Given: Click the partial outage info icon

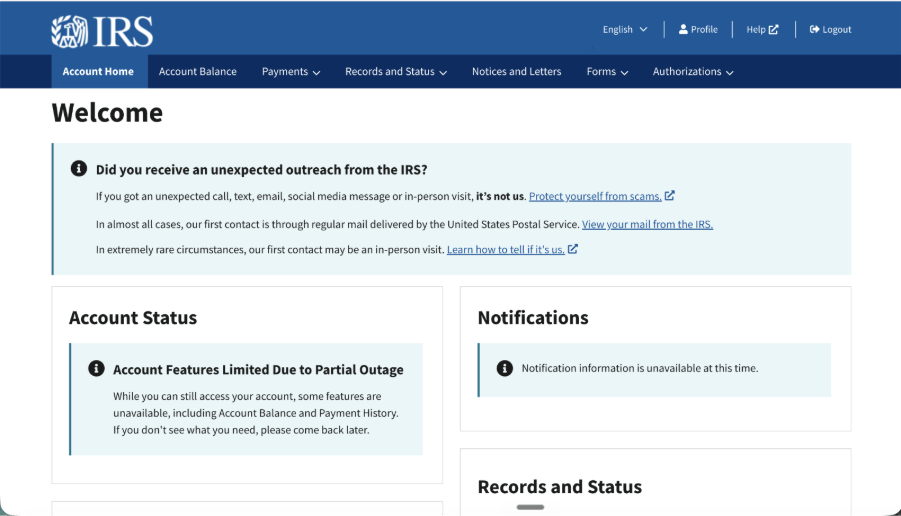Looking at the screenshot, I should [x=97, y=368].
